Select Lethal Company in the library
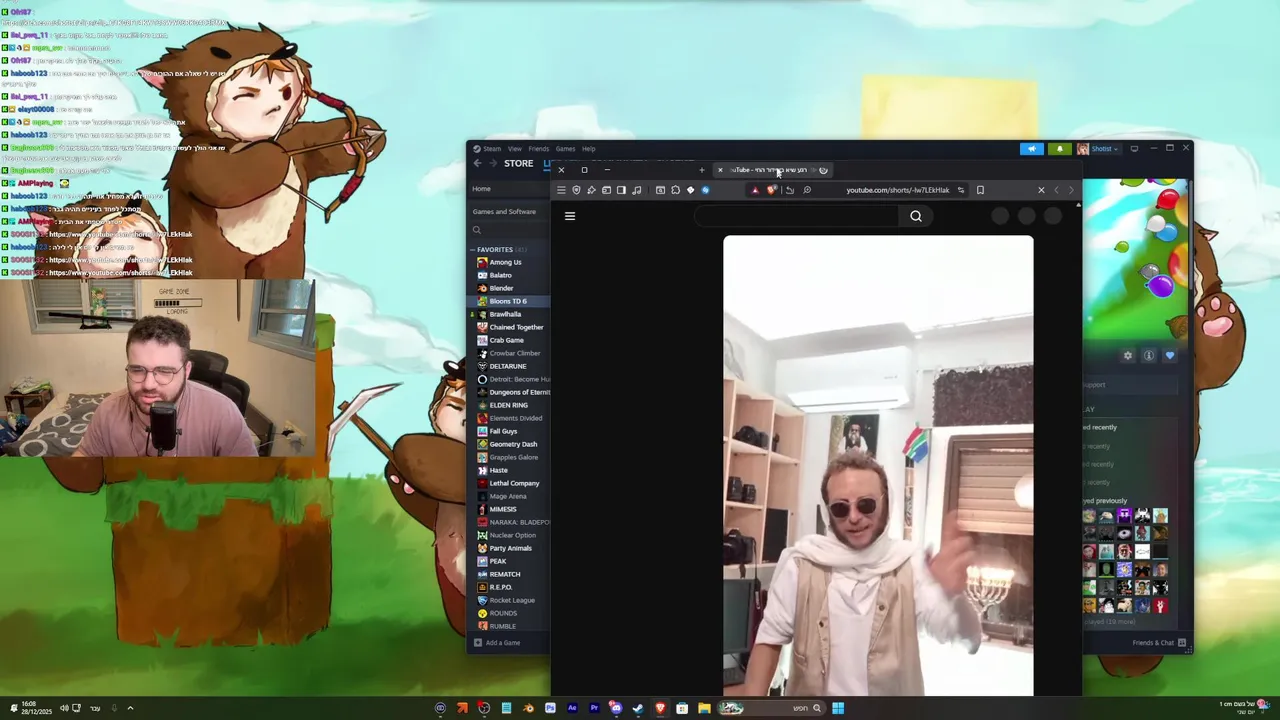 (514, 483)
